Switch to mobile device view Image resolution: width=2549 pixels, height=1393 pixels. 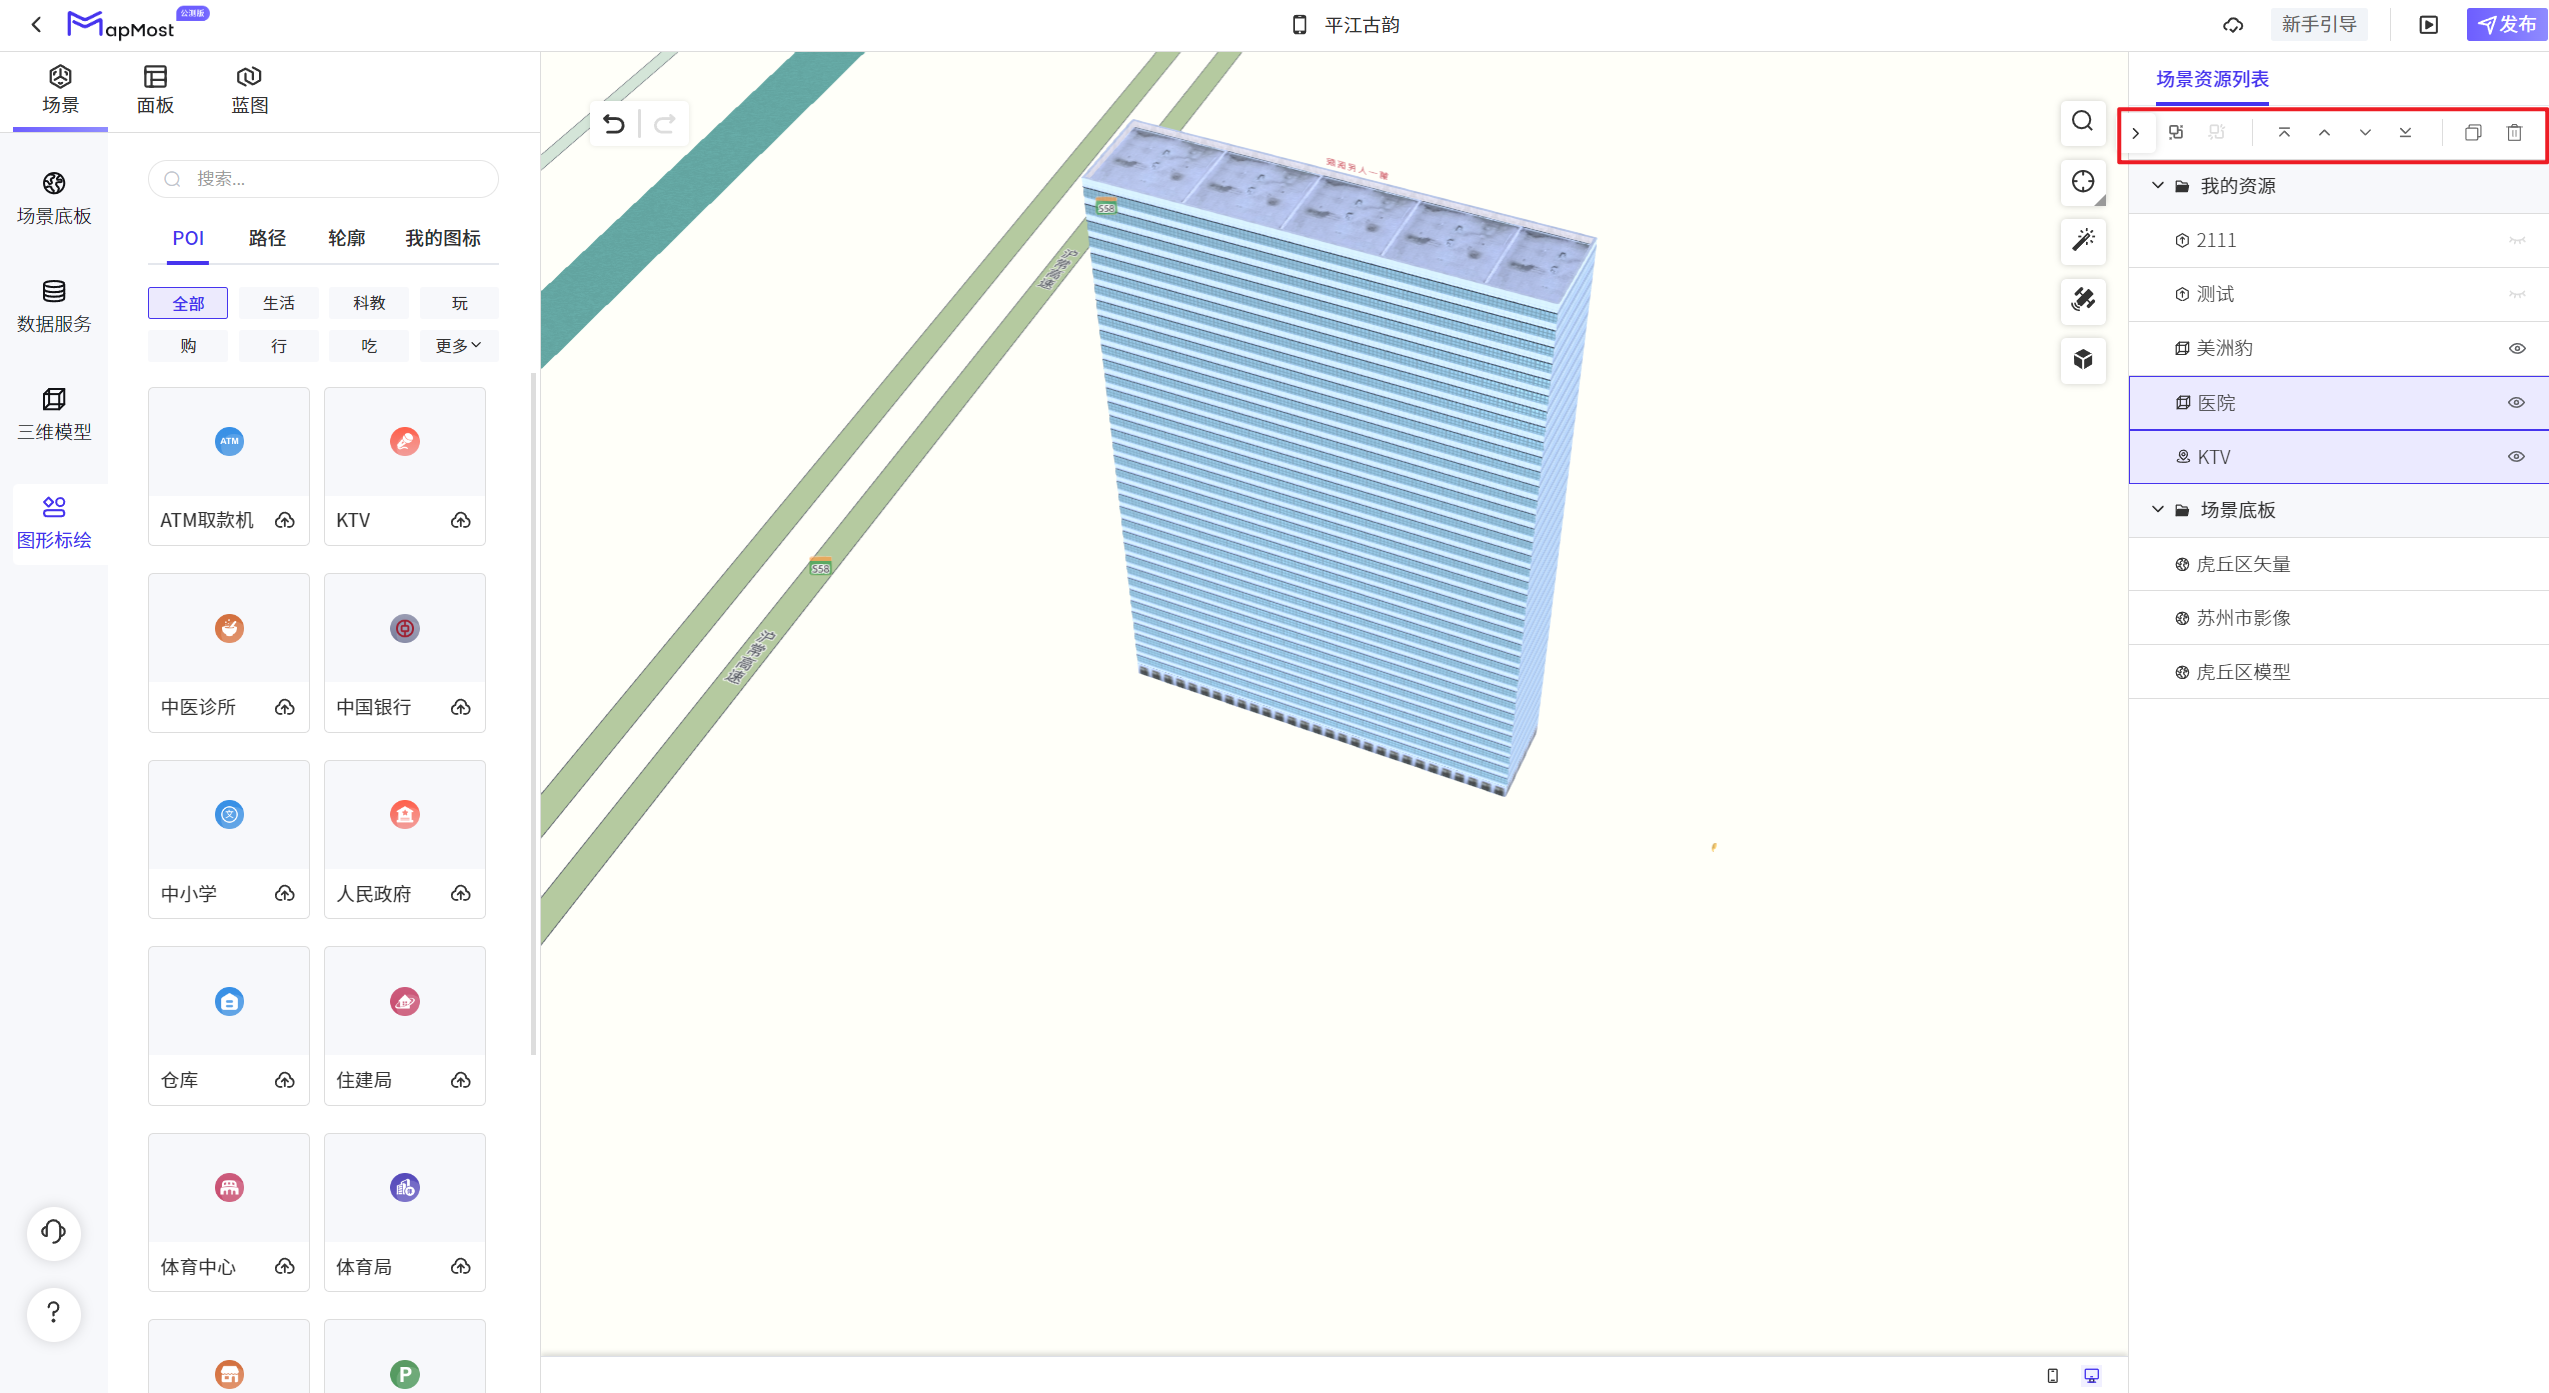click(x=2053, y=1376)
